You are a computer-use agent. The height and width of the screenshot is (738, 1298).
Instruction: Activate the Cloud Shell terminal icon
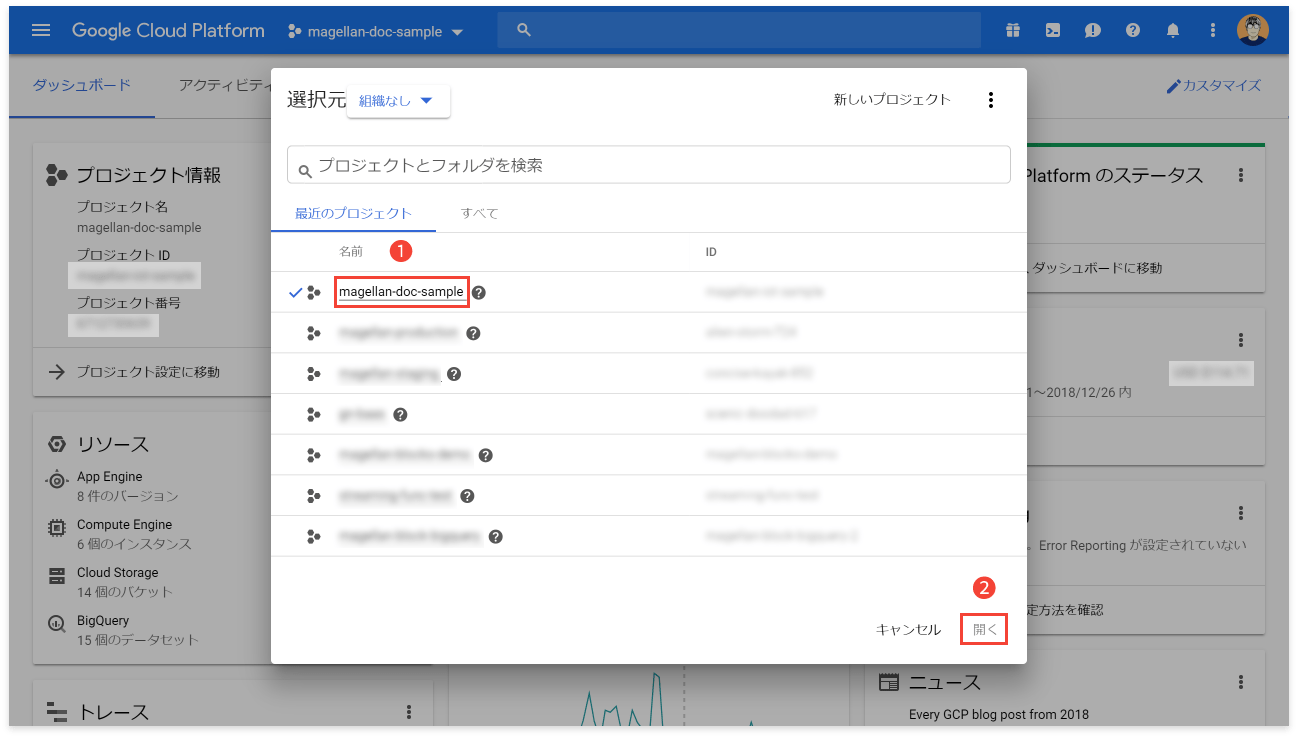click(1053, 30)
